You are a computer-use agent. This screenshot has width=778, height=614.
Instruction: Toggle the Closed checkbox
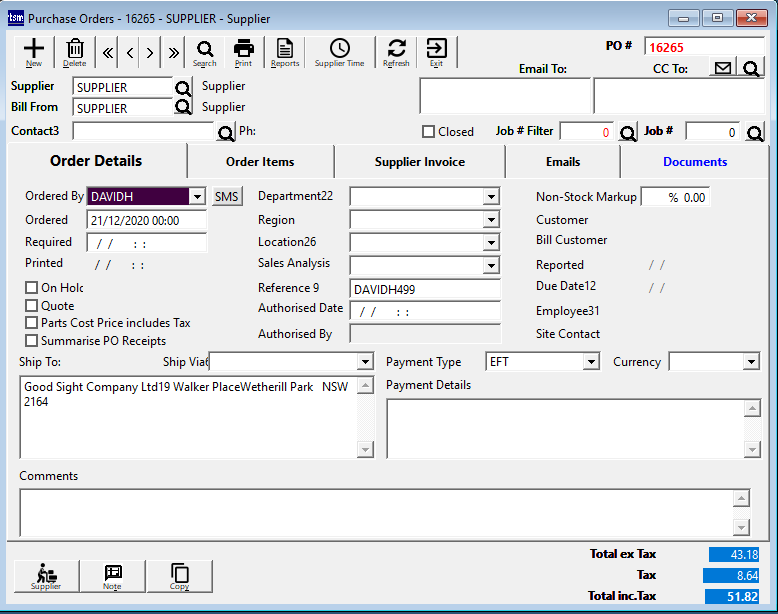coord(428,132)
